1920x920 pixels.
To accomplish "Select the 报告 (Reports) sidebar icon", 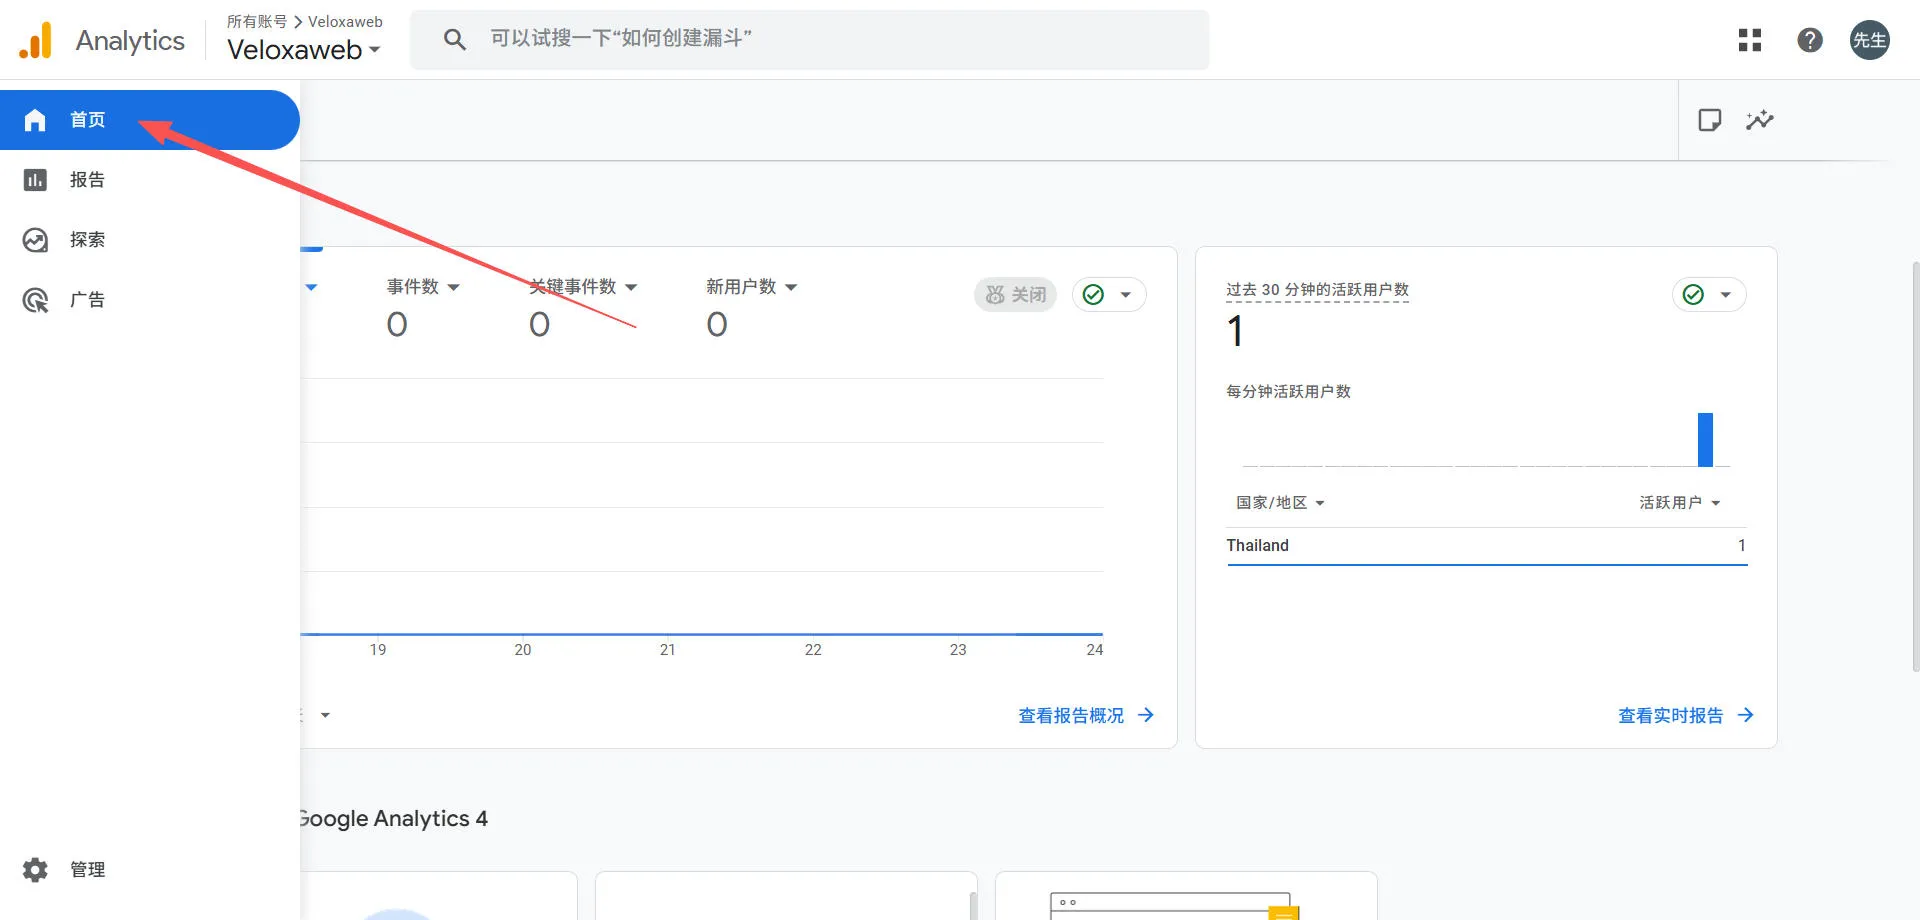I will pyautogui.click(x=35, y=179).
